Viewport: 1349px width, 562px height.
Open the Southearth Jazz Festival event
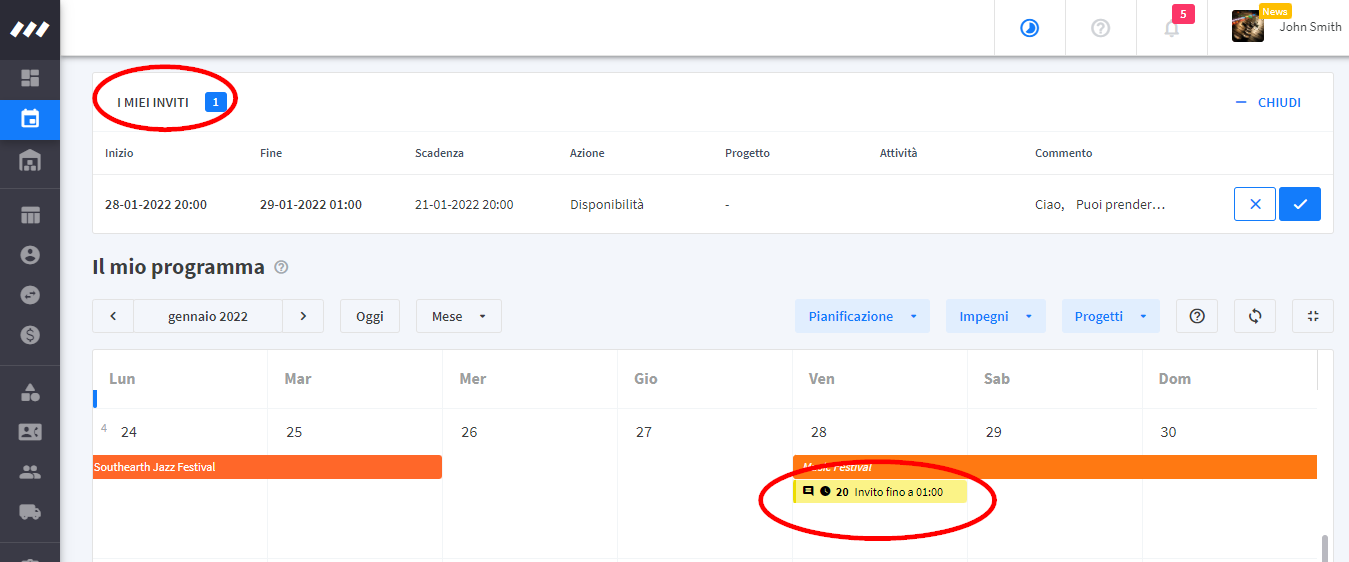pos(267,467)
